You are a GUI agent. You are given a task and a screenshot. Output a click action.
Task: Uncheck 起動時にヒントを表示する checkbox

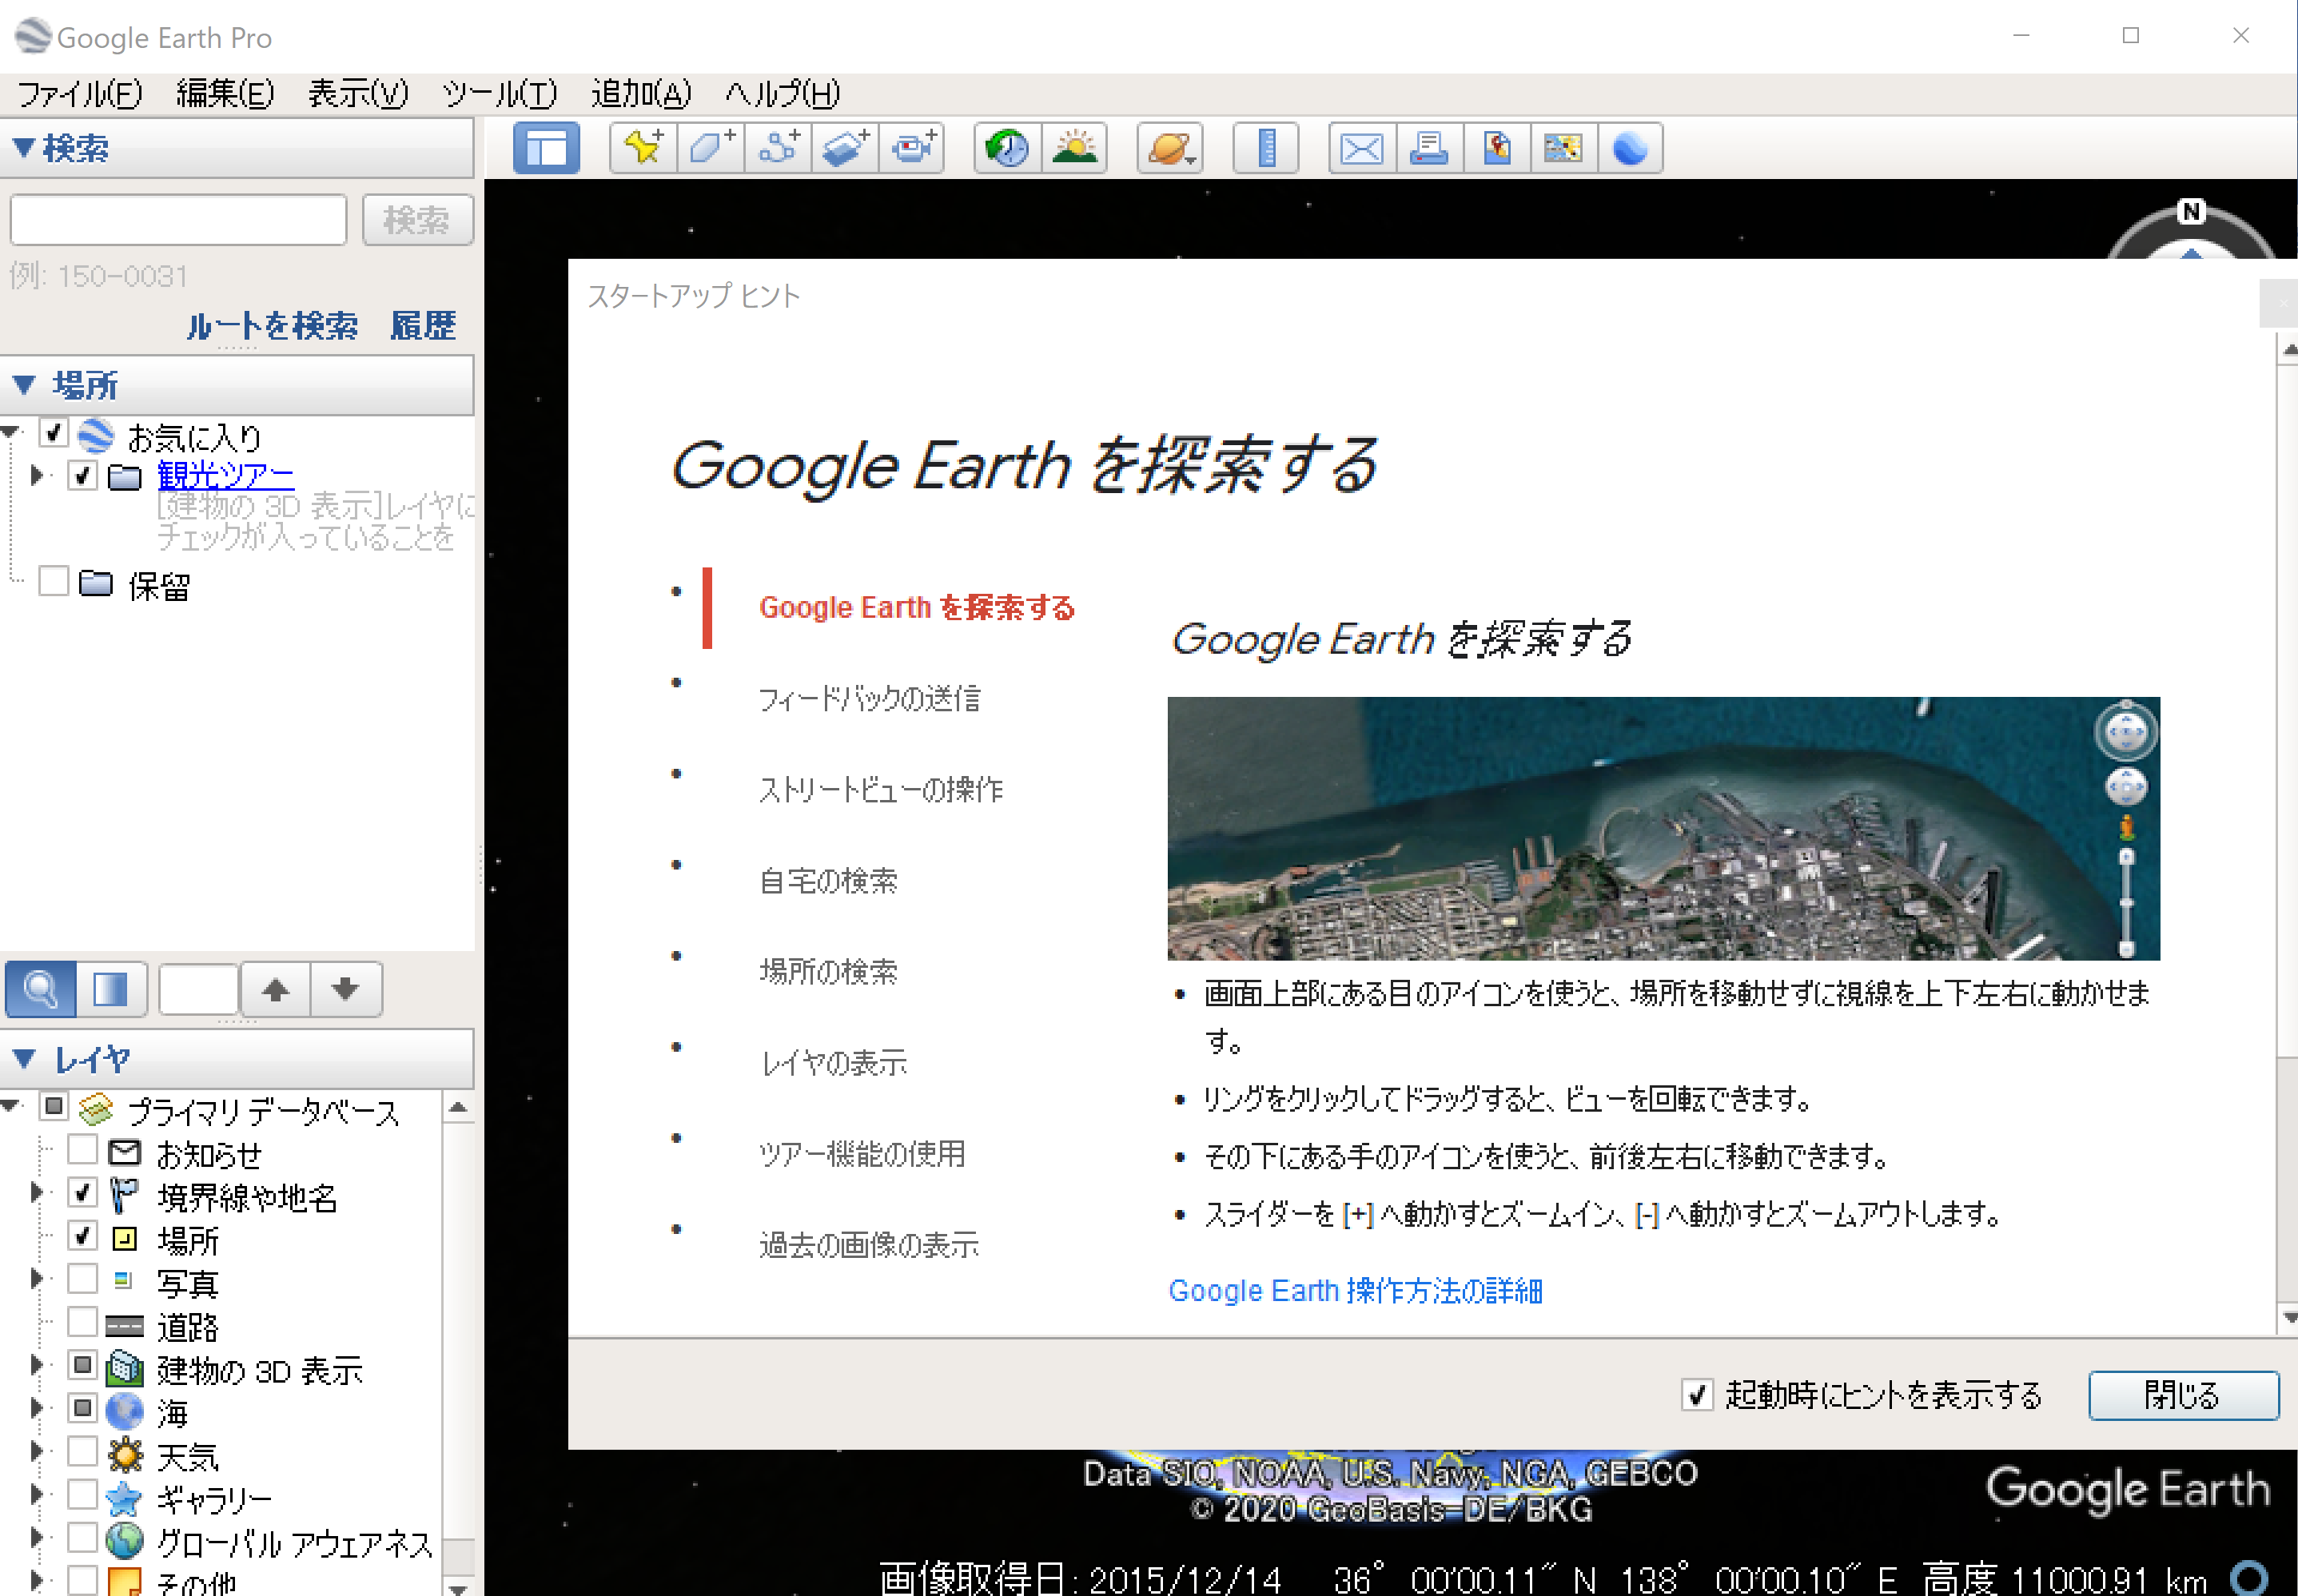[1696, 1394]
